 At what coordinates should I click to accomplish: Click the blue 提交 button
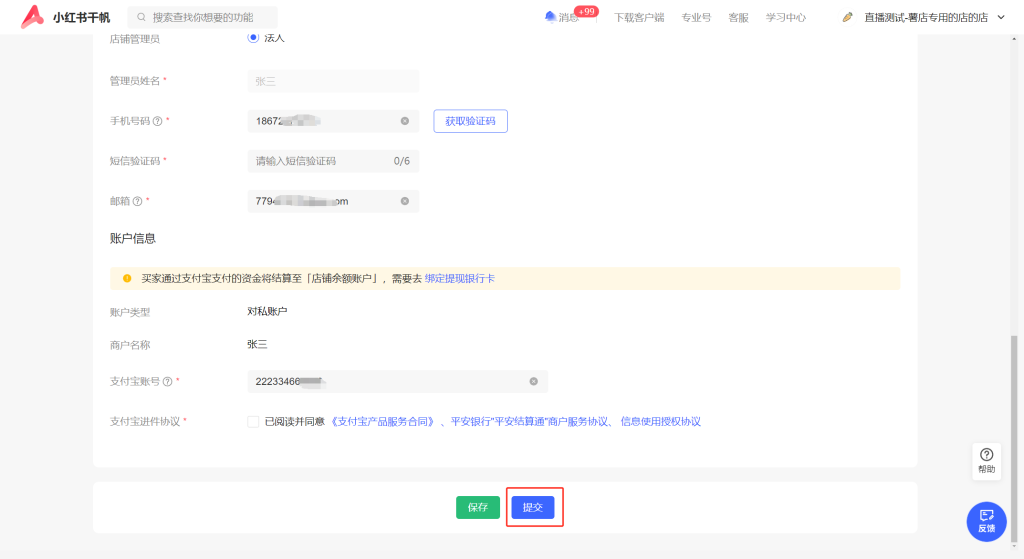point(533,507)
